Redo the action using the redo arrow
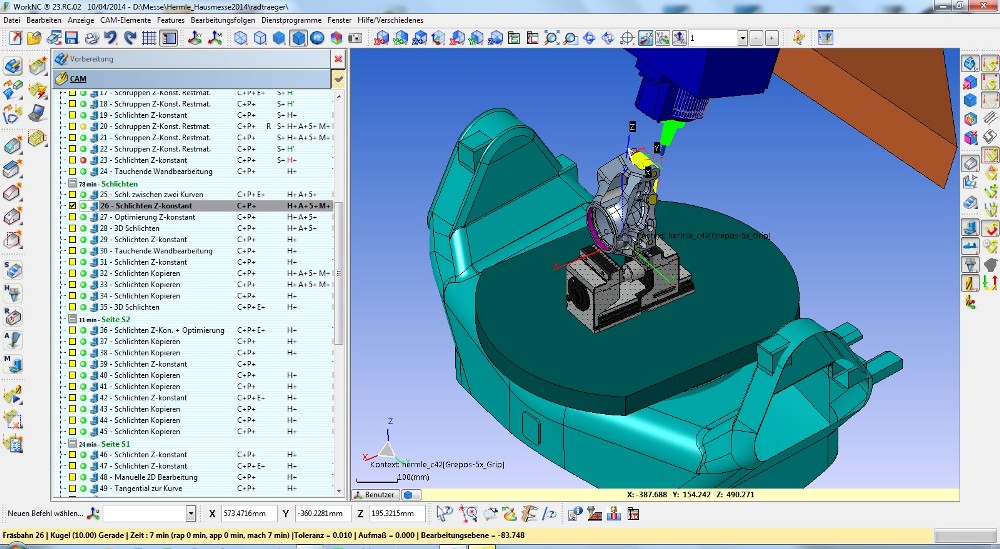1000x549 pixels. tap(130, 38)
